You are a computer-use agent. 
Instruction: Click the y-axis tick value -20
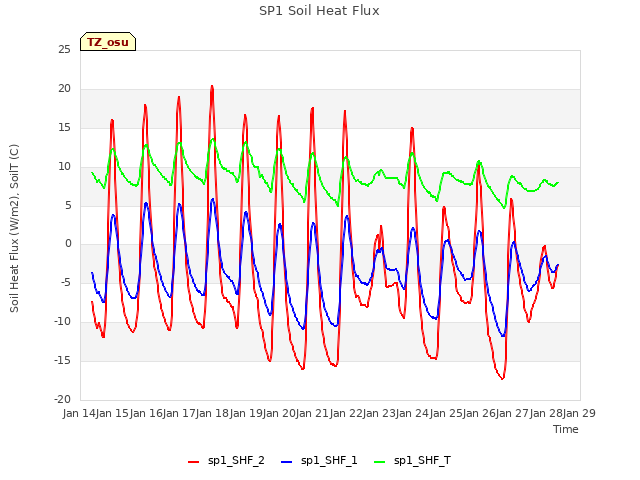point(62,400)
